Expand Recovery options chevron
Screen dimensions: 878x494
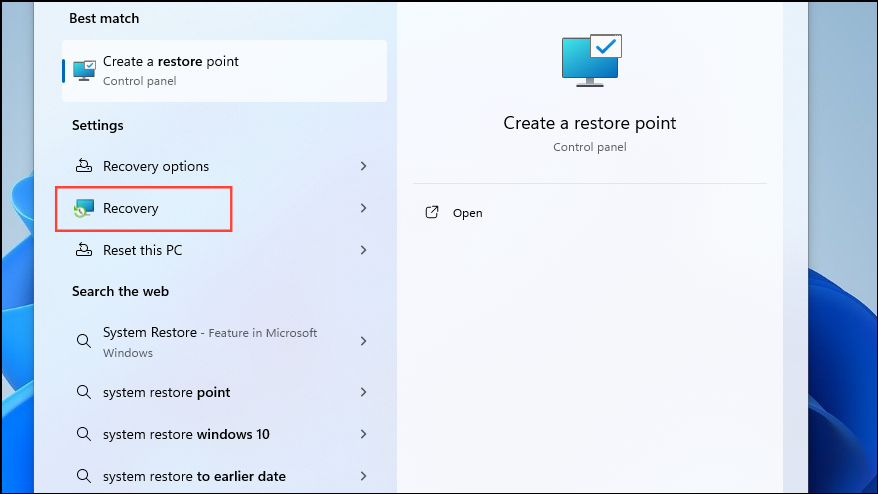tap(363, 166)
